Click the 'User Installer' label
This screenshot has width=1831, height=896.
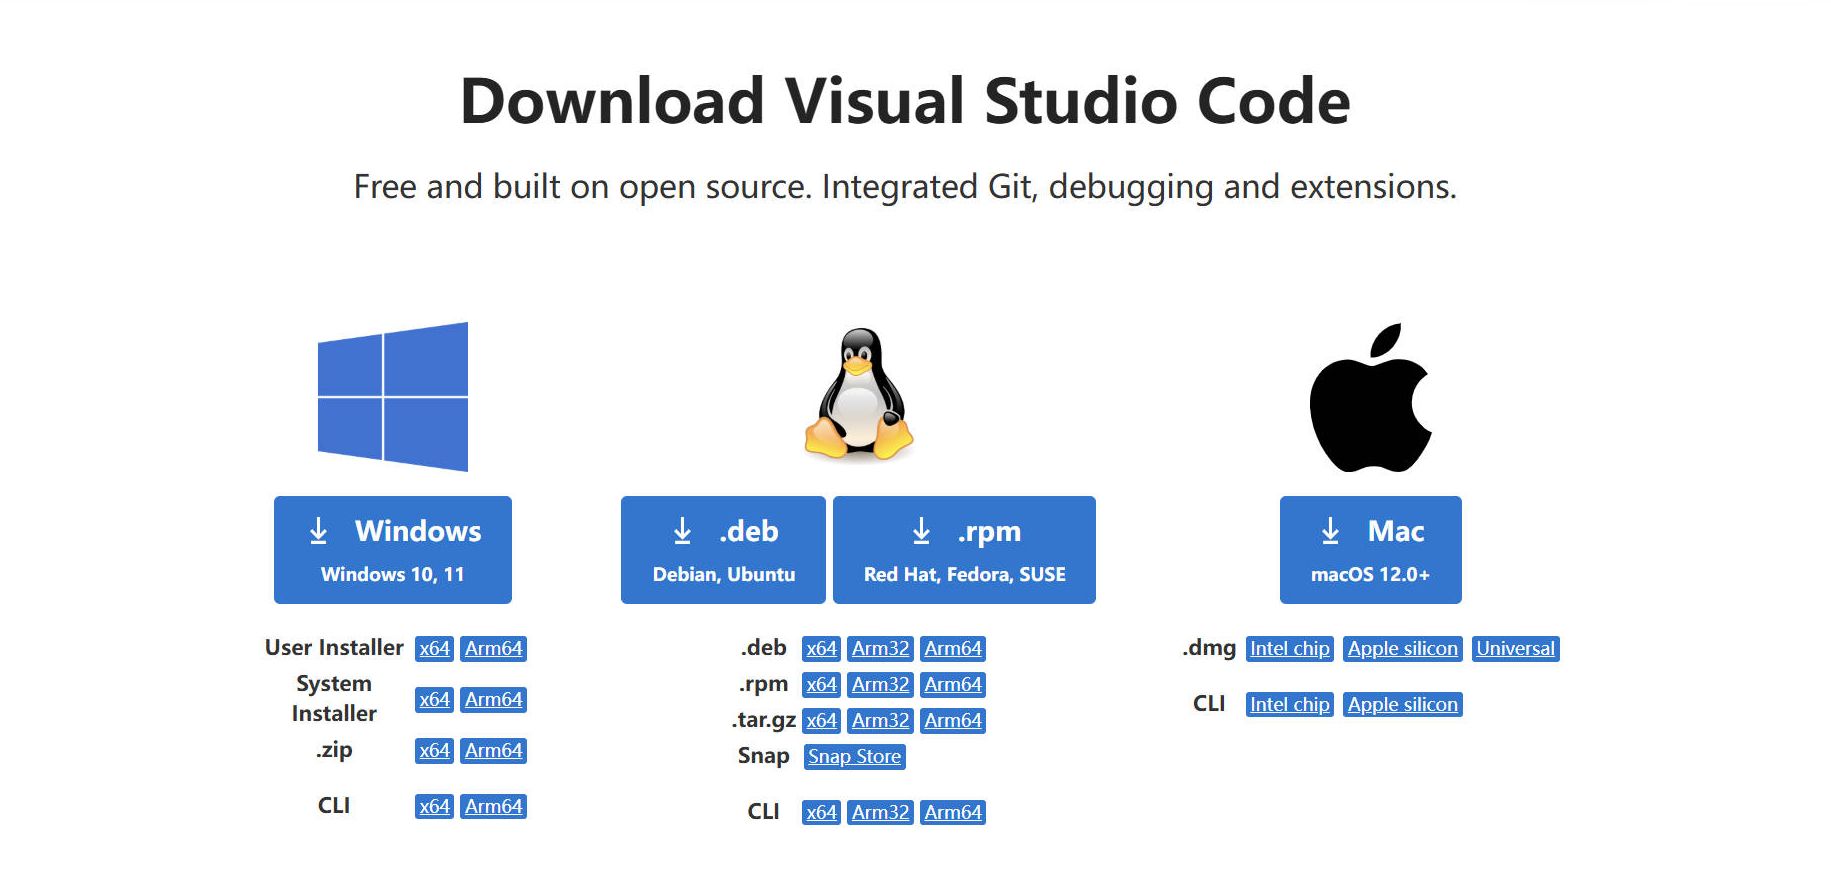click(334, 647)
